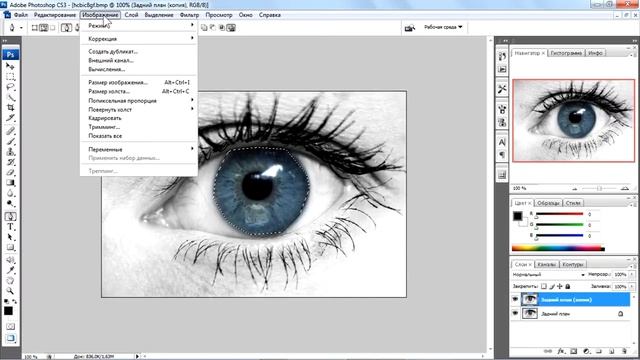This screenshot has width=640, height=360.
Task: Select the Eyedropper tool
Action: 10,270
